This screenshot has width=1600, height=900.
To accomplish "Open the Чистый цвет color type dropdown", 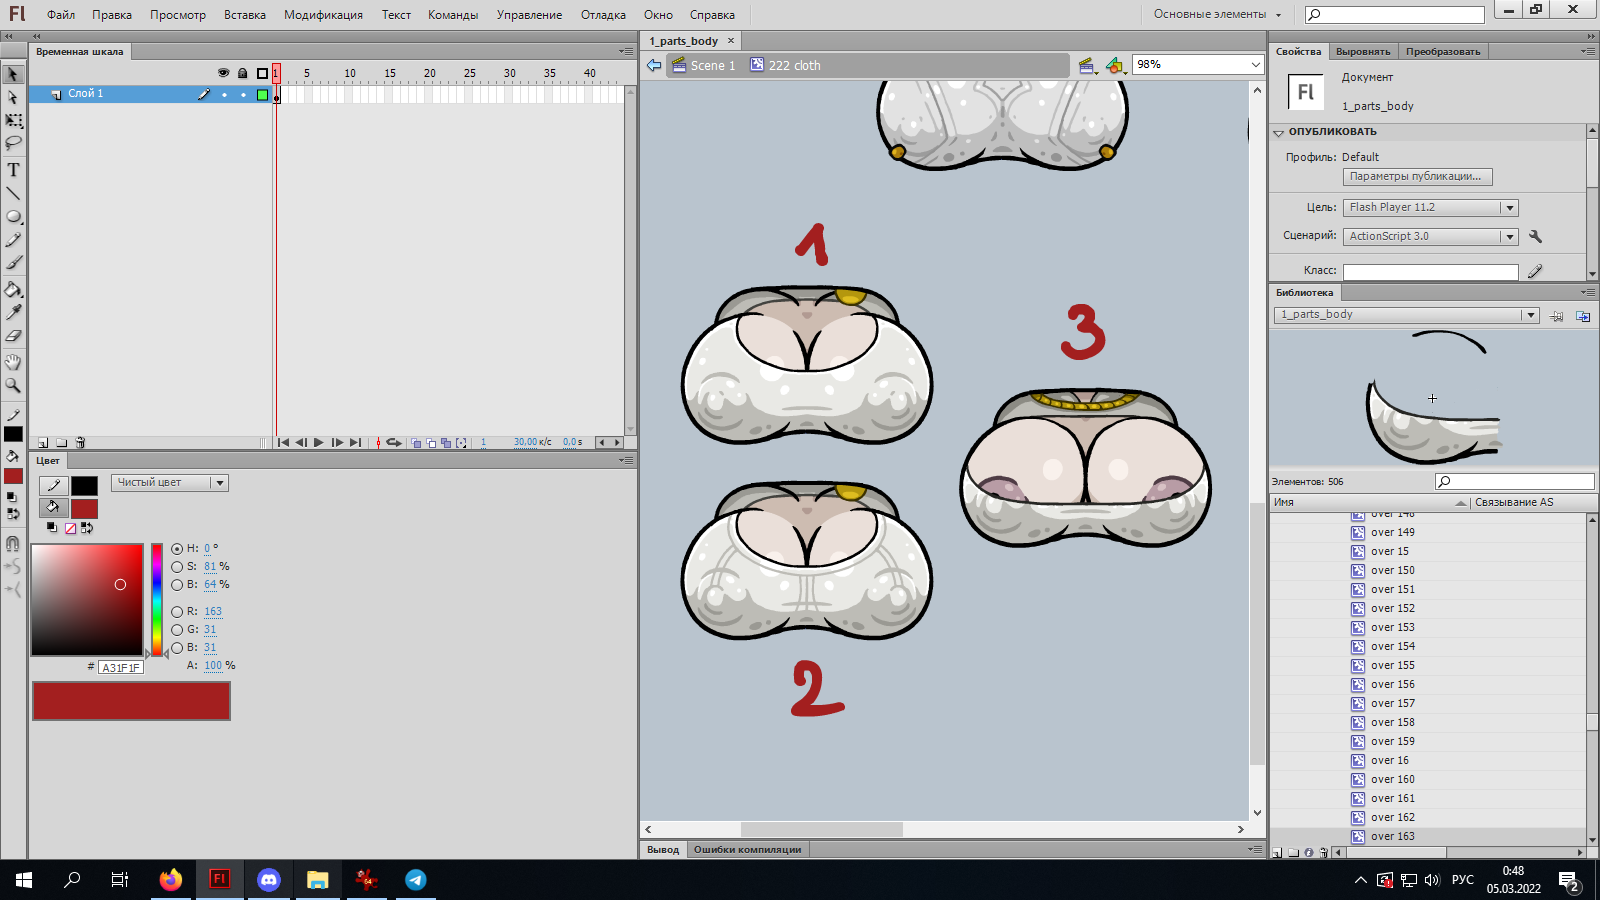I will point(170,483).
